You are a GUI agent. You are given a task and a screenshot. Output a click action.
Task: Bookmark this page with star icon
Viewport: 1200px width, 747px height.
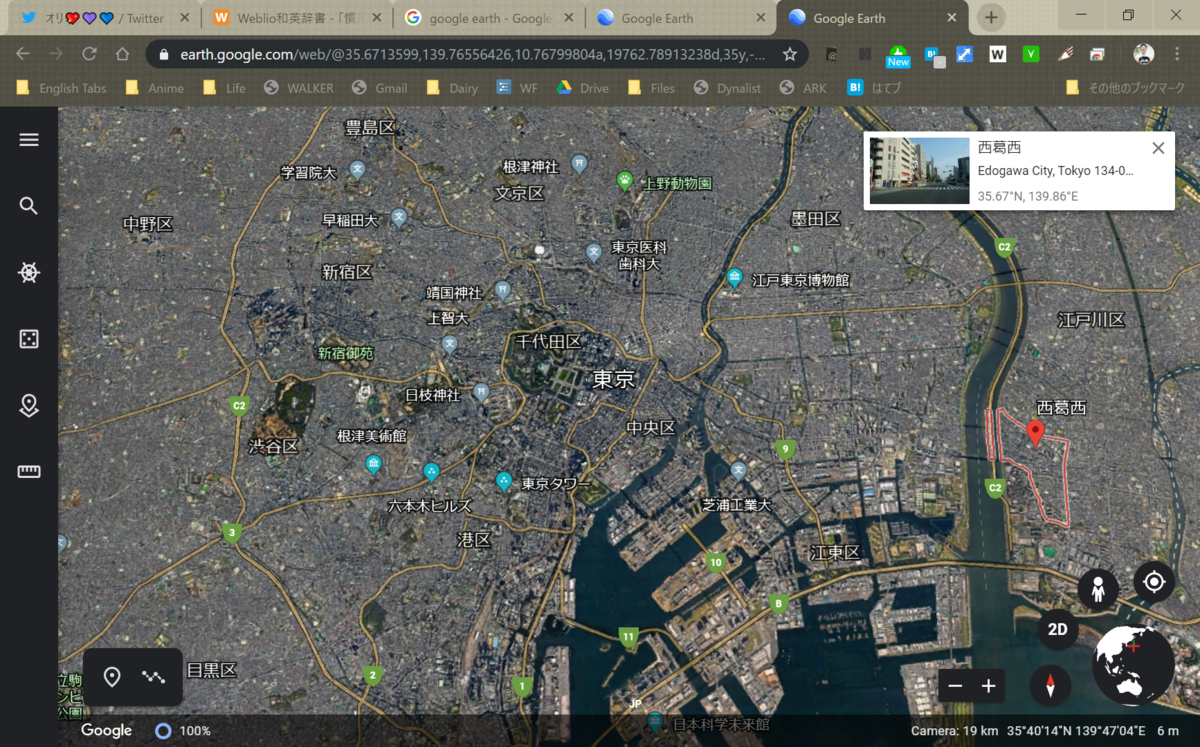(789, 54)
